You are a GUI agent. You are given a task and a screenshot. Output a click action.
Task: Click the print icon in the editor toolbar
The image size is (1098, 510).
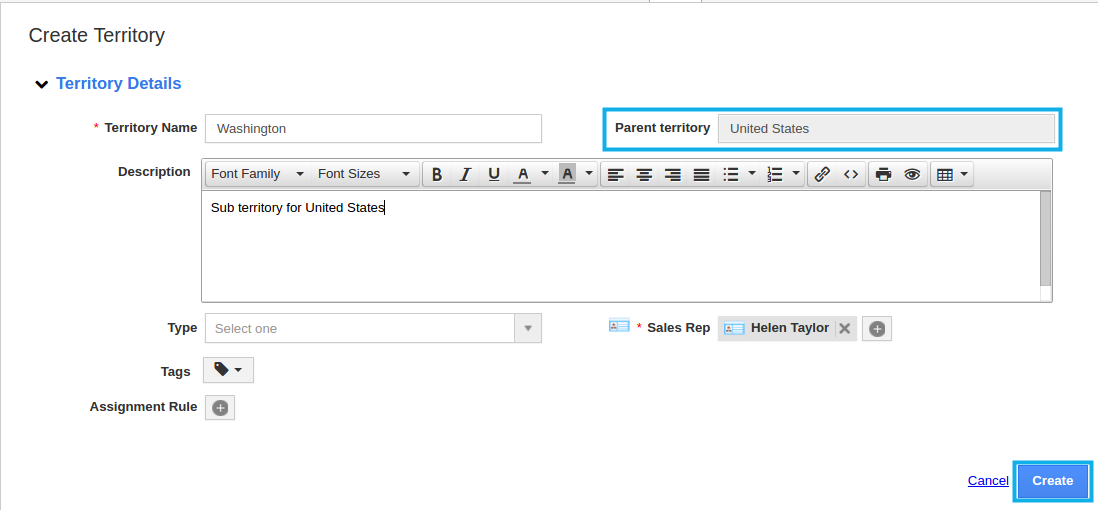tap(884, 174)
